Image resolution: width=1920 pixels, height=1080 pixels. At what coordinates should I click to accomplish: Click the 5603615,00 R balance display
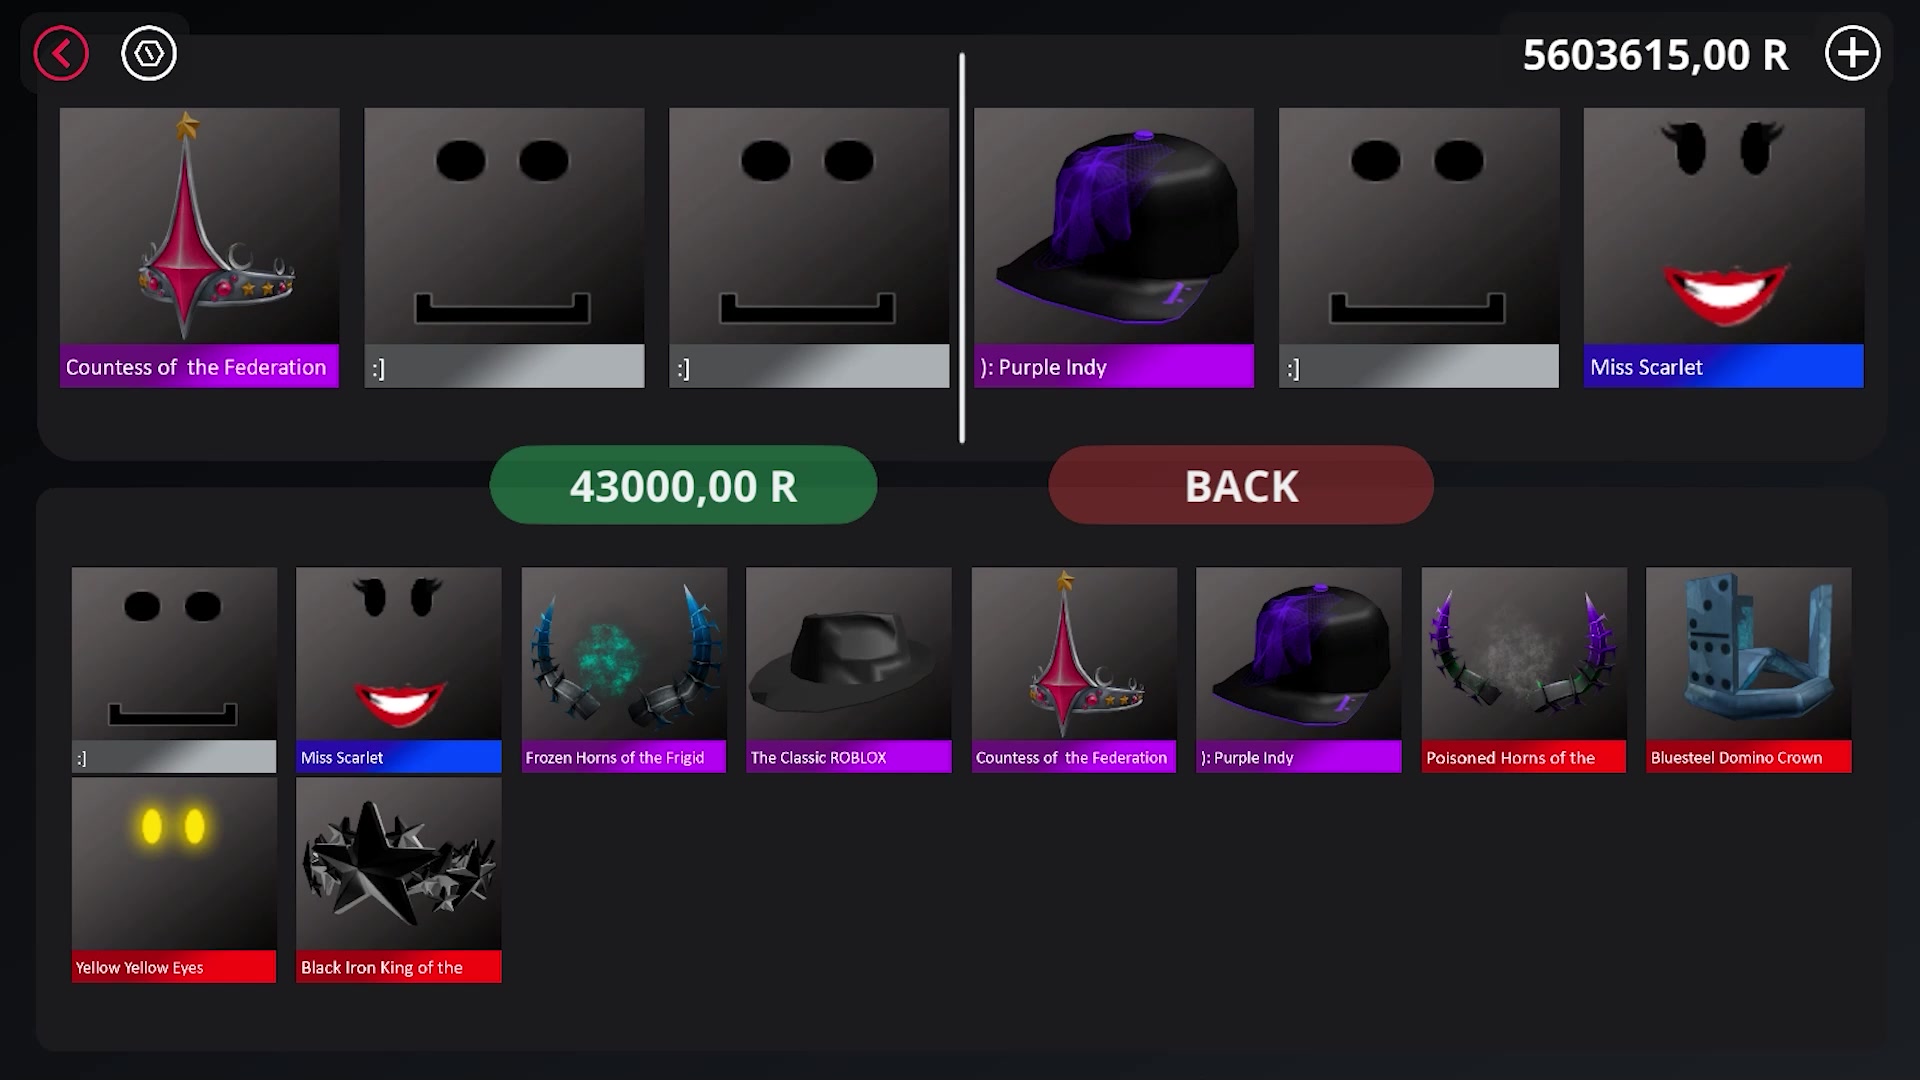(x=1655, y=55)
